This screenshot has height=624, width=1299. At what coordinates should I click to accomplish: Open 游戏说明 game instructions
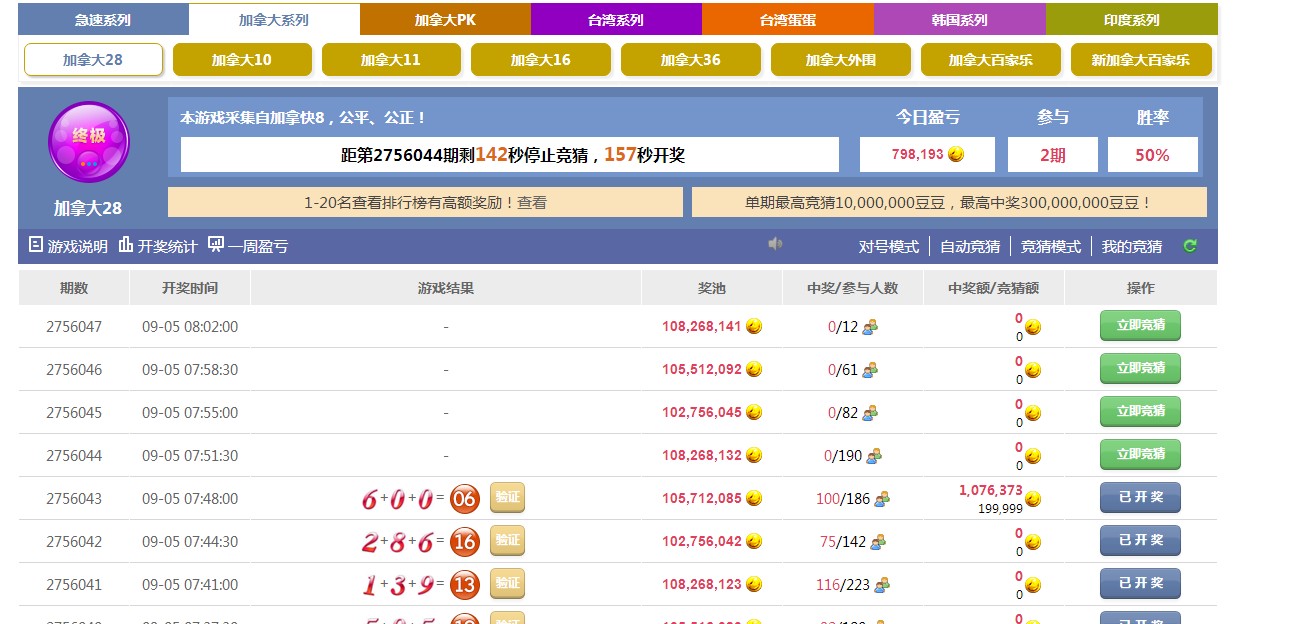(68, 246)
